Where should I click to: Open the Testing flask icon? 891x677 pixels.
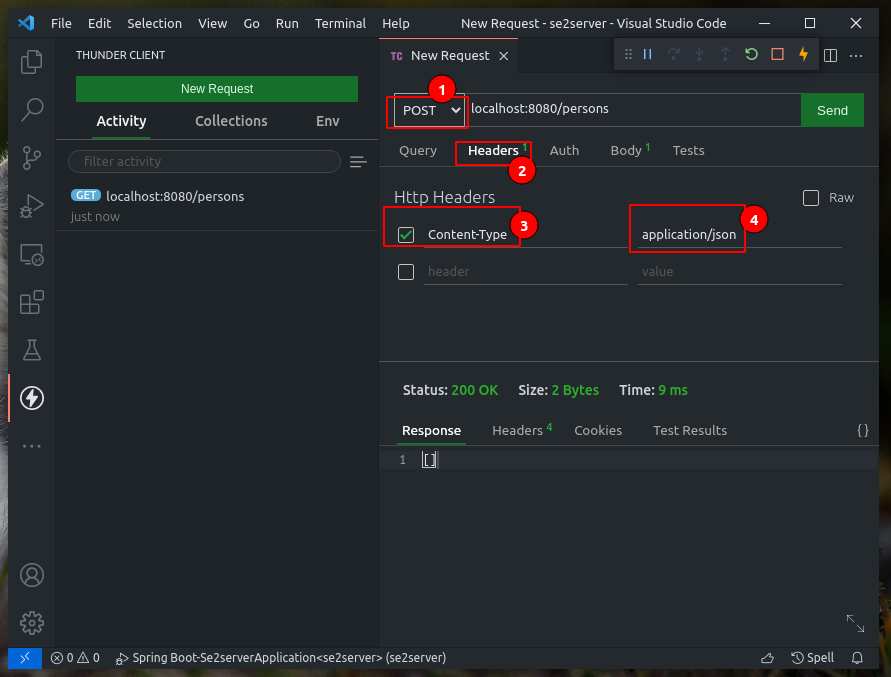click(31, 350)
